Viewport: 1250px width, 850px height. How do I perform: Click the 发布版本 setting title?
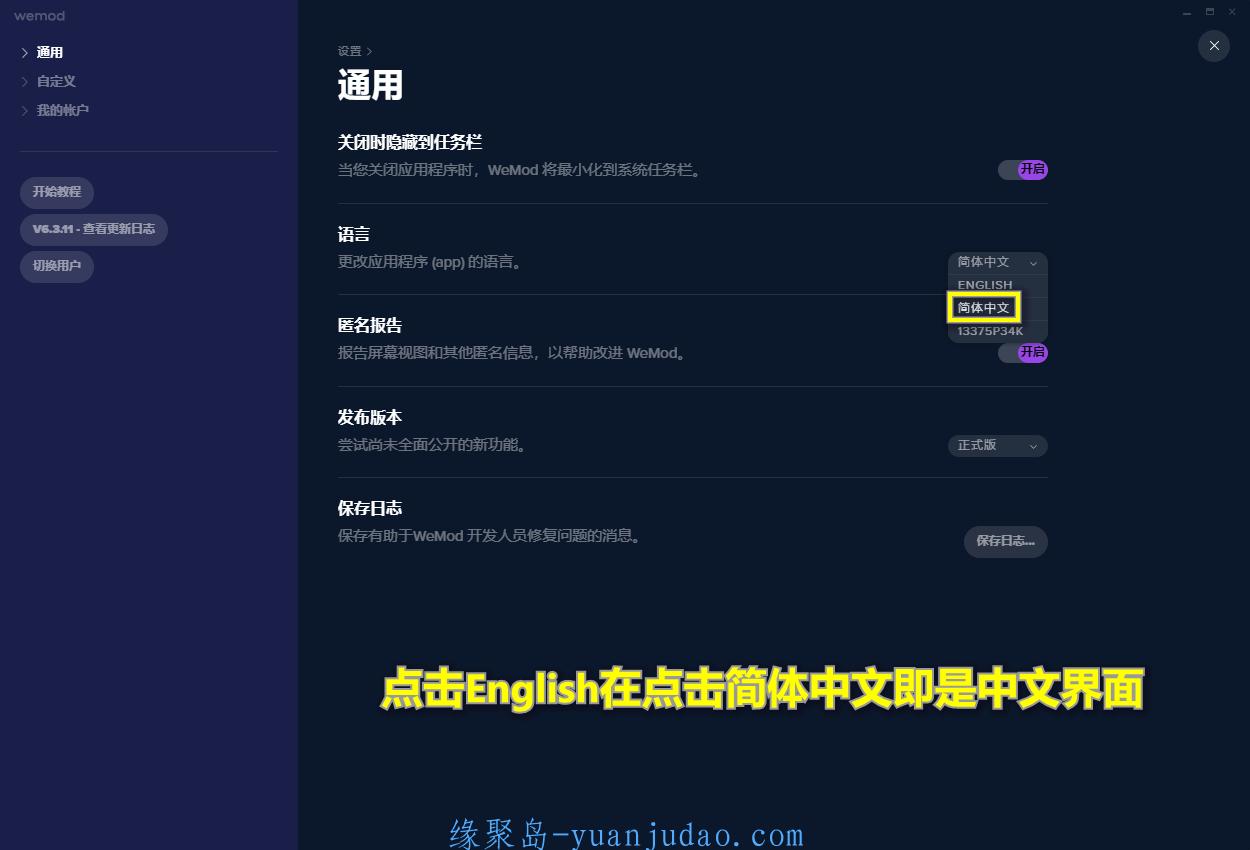click(x=370, y=417)
